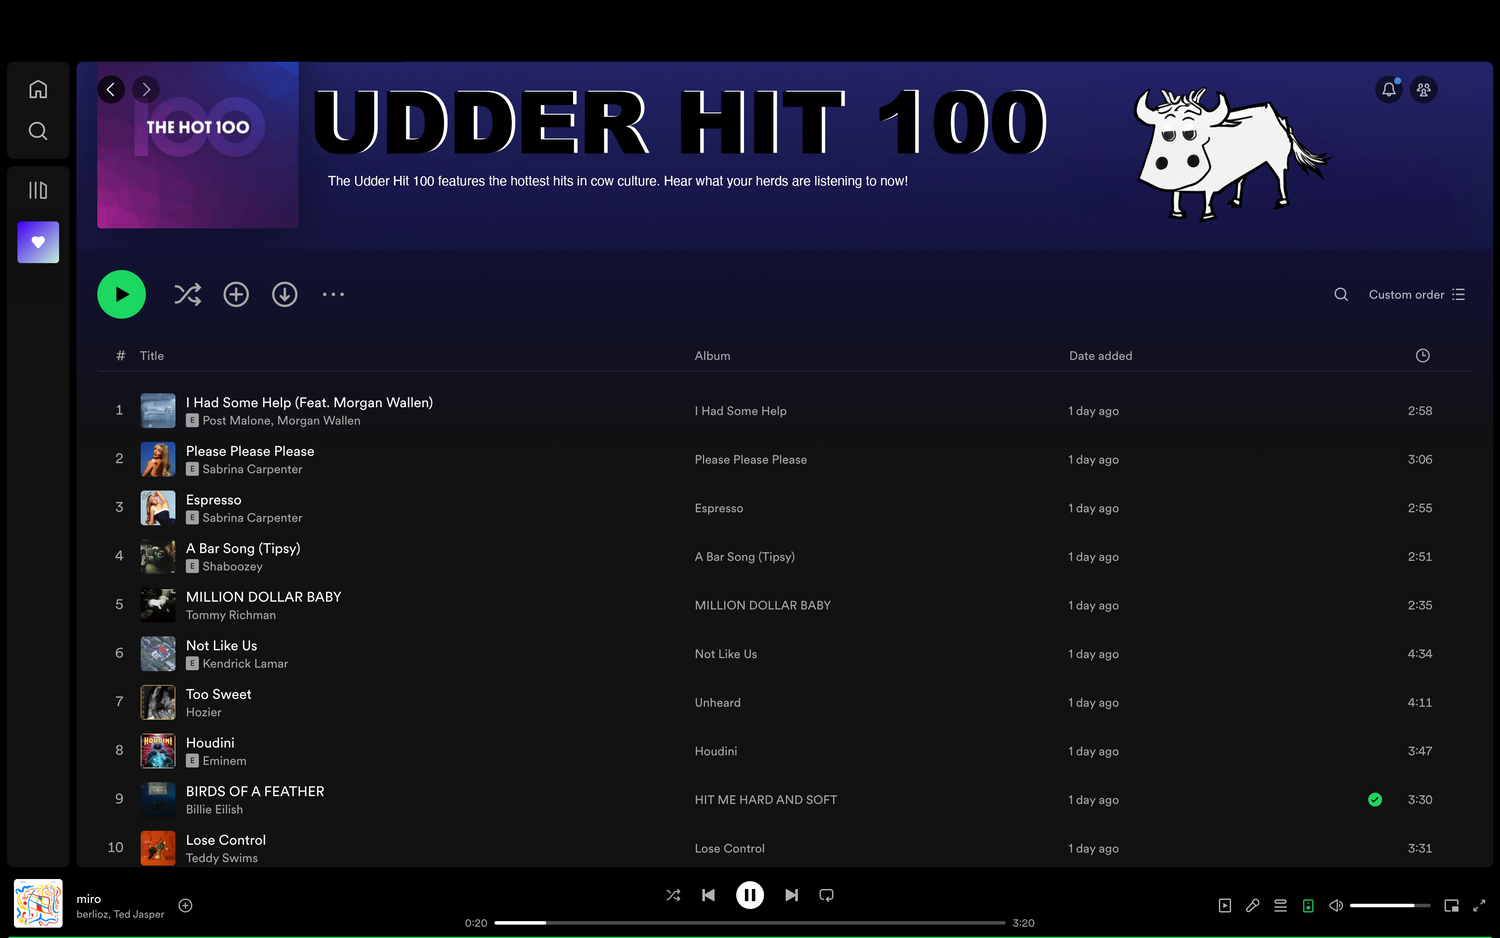
Task: Click the MILLION DOLLAR BABY album link
Action: tap(763, 605)
